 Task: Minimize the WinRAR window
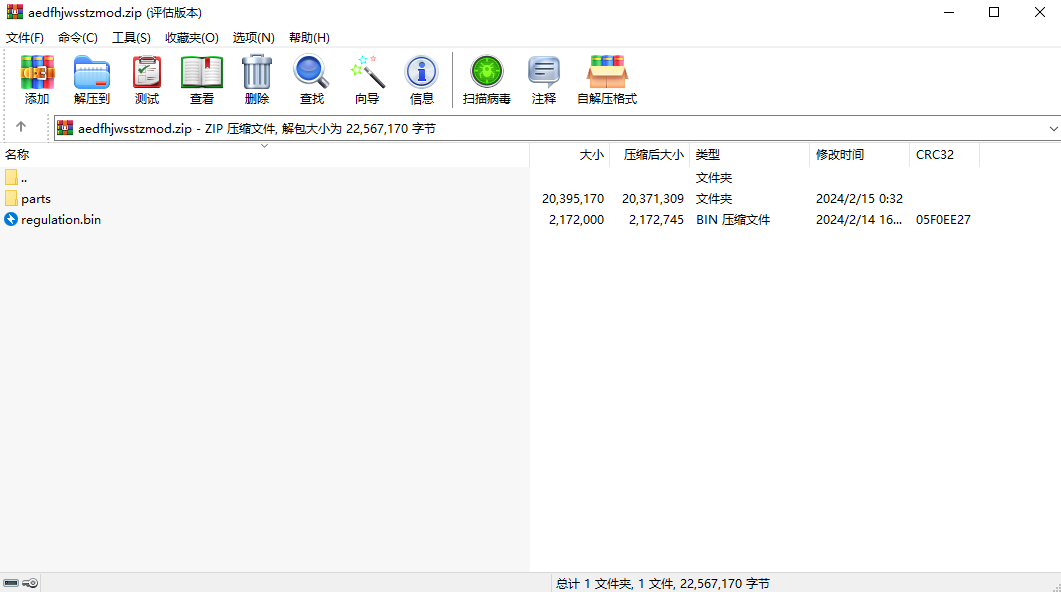click(949, 12)
